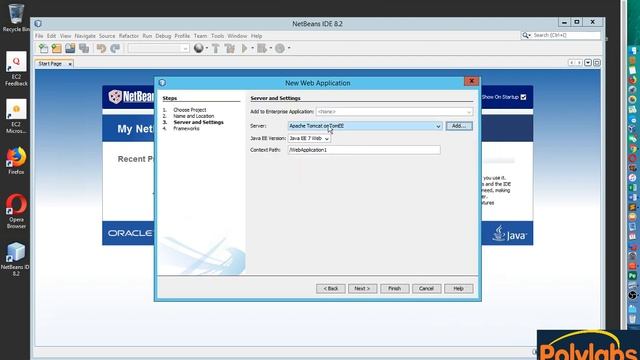Select the Recycle Bin desktop icon
This screenshot has width=640, height=360.
pos(16,18)
